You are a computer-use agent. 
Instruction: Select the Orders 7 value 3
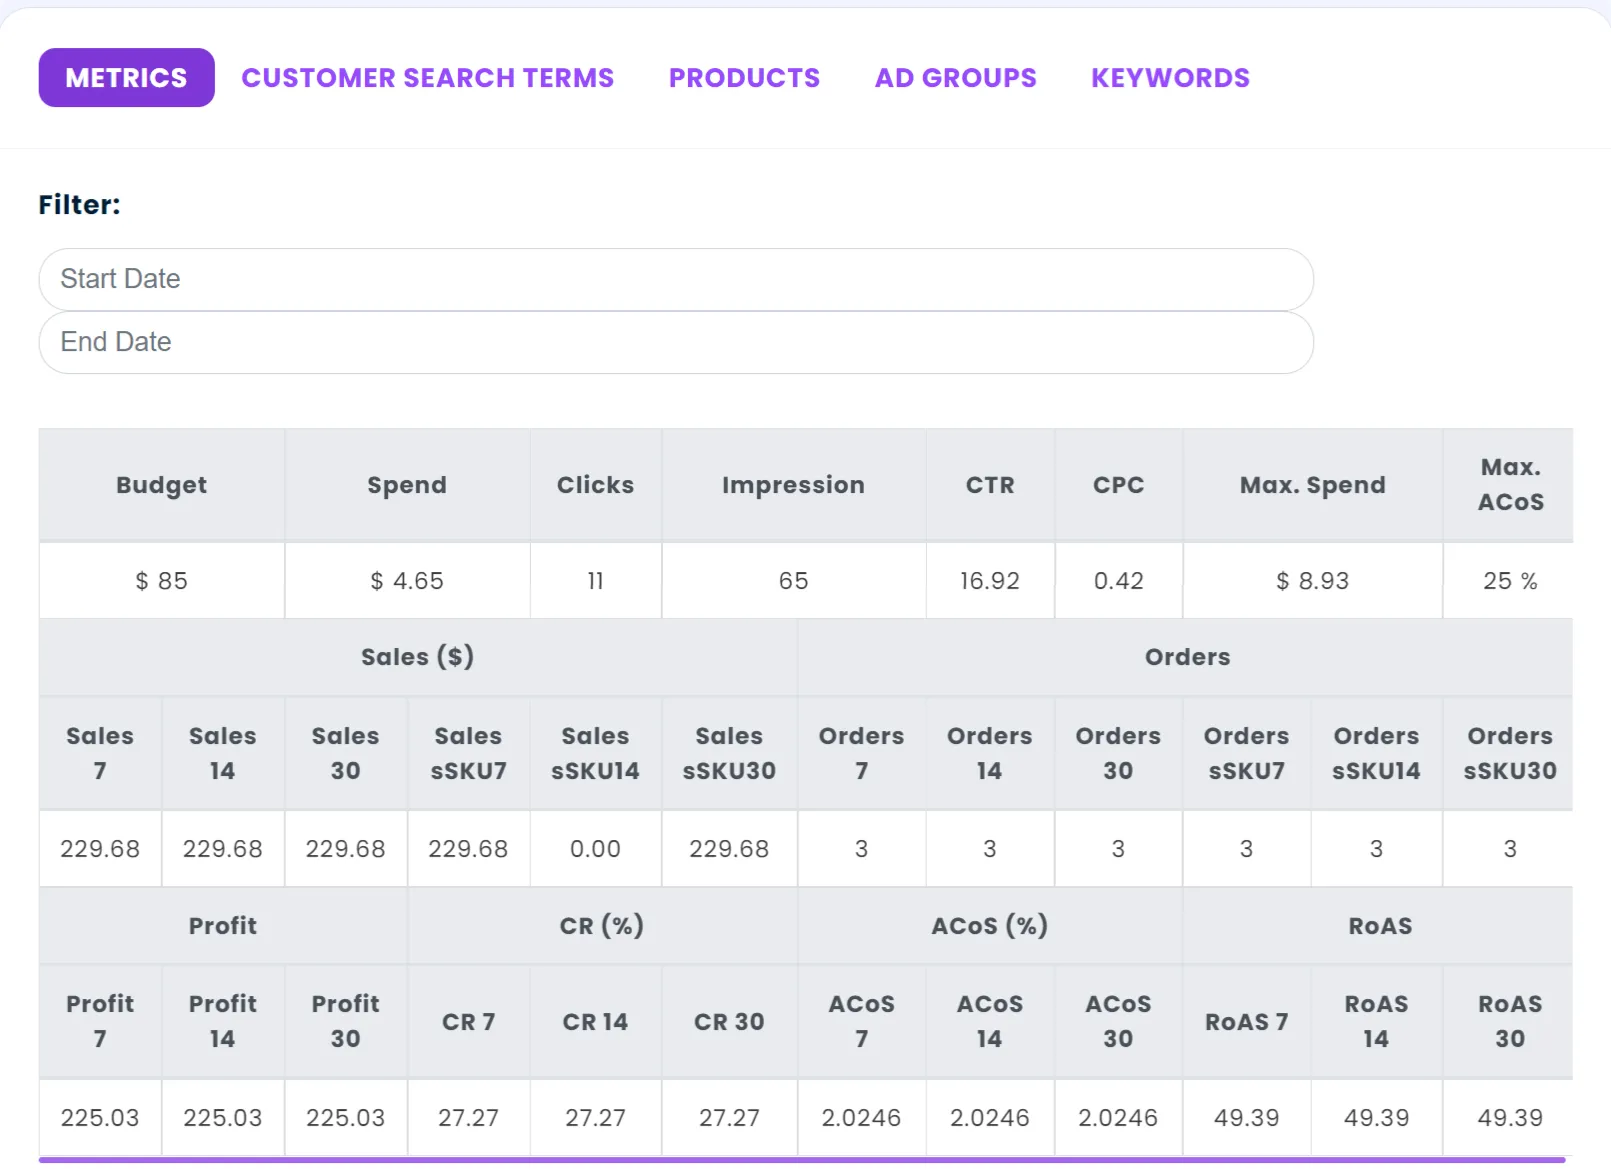point(861,849)
